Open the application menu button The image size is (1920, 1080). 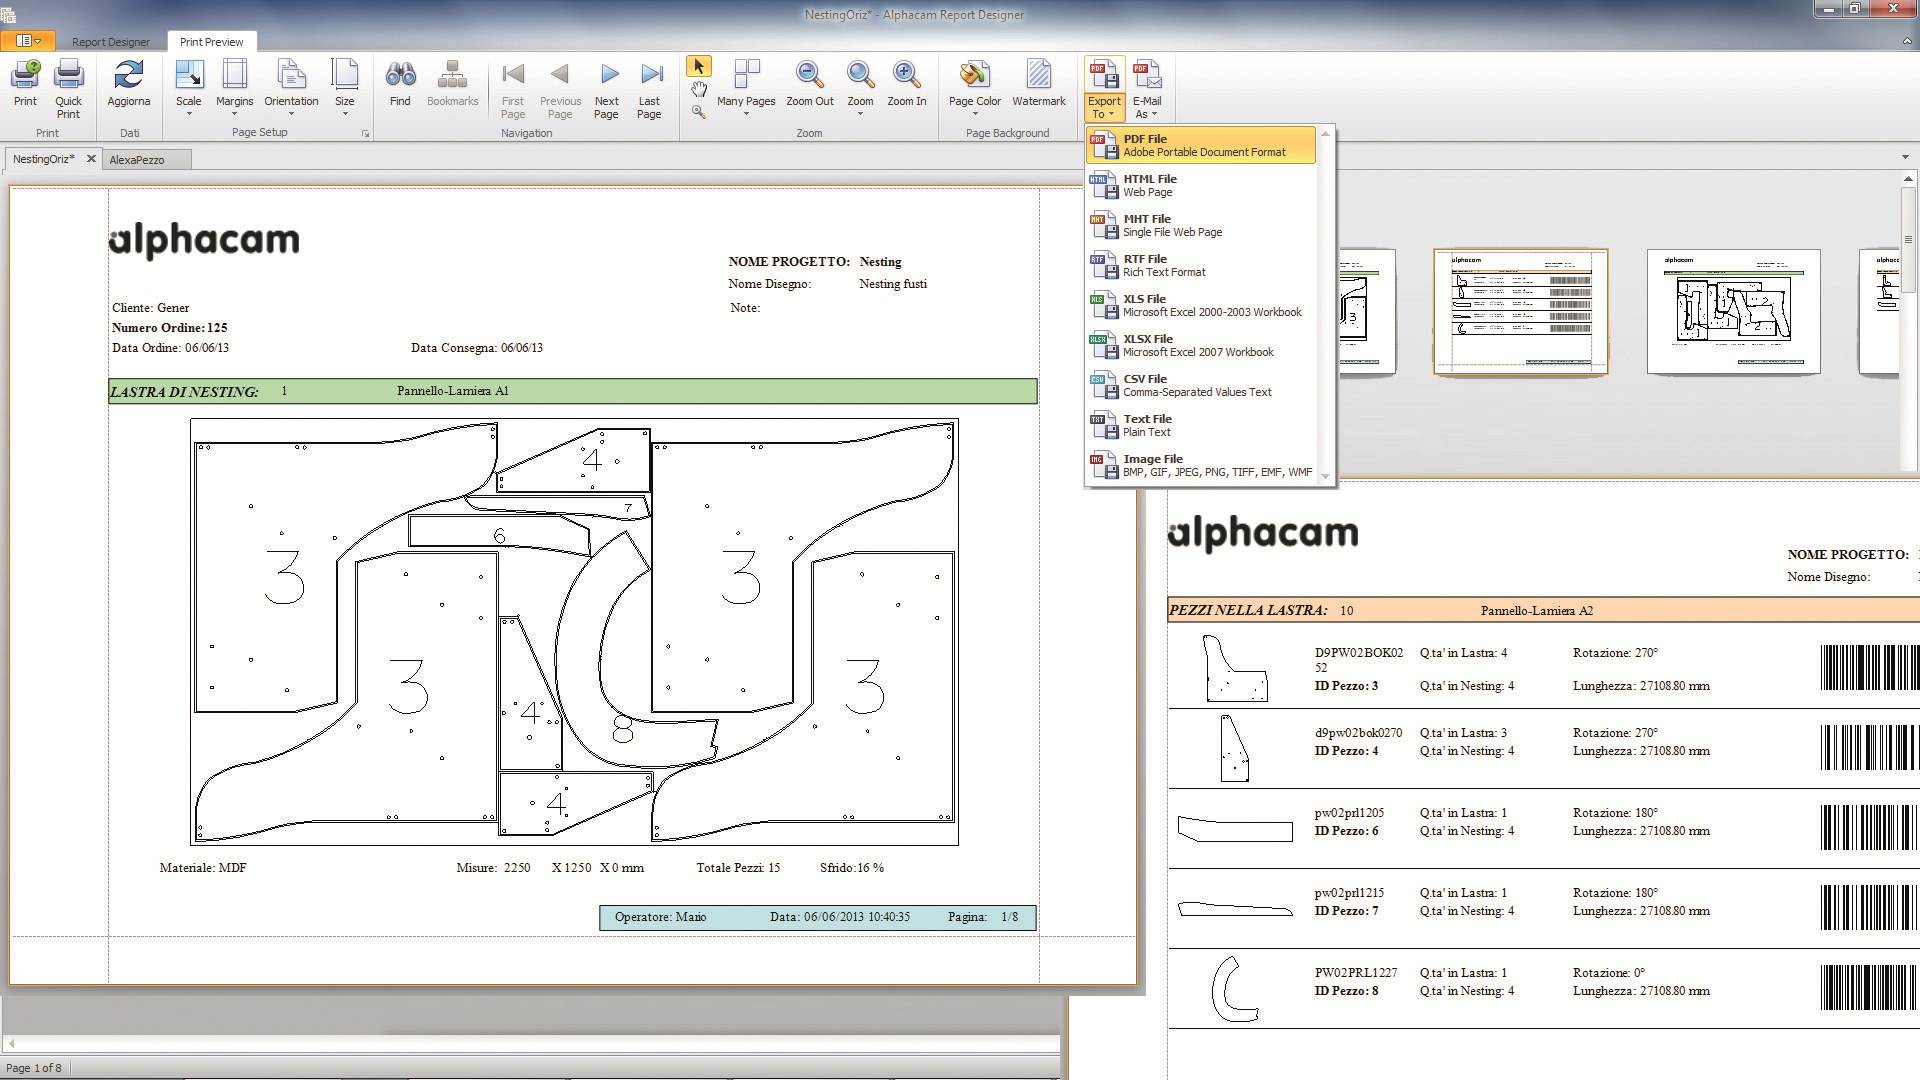pyautogui.click(x=27, y=41)
